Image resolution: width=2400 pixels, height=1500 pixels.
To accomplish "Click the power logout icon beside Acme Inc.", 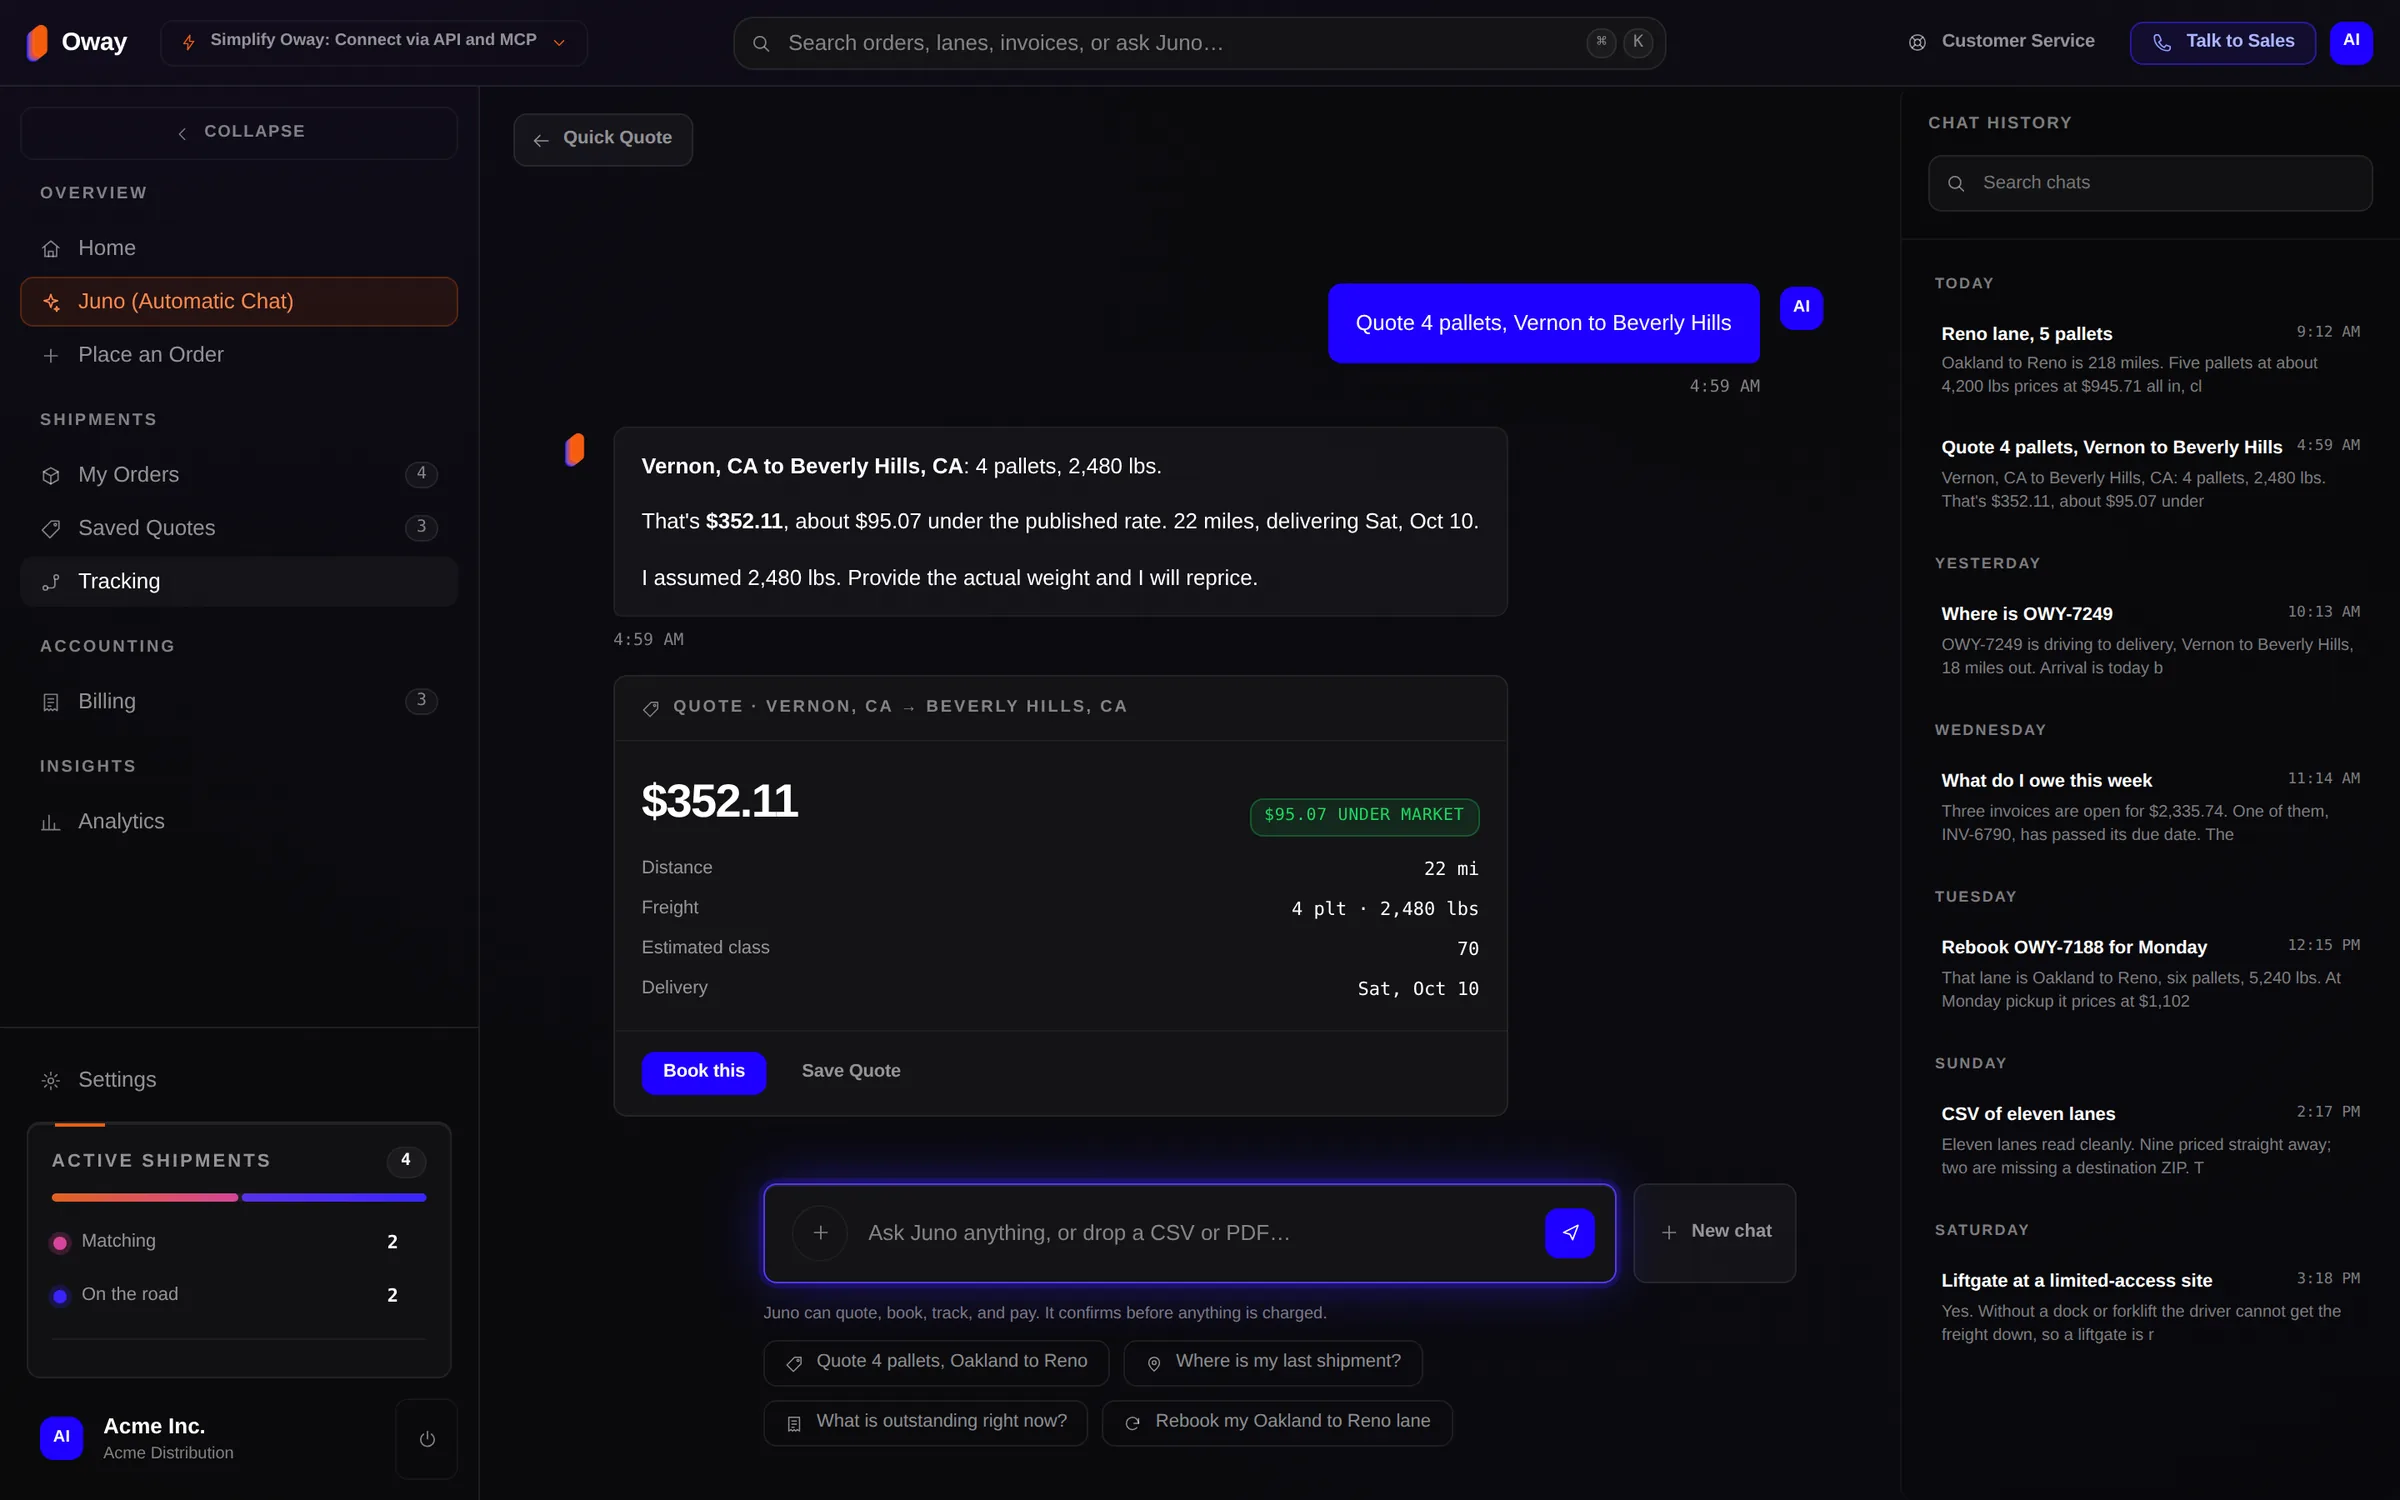I will point(427,1438).
